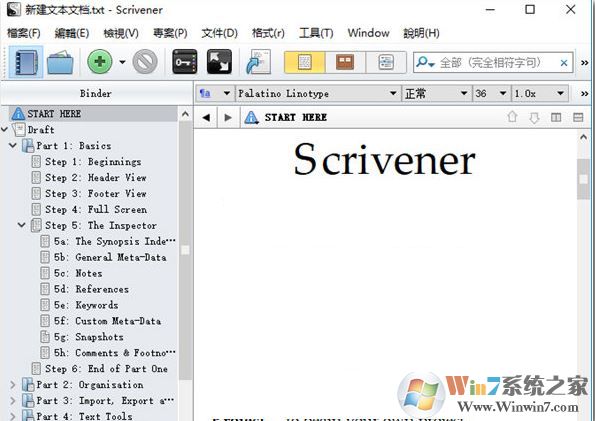Select Step 3: Footer View document
The image size is (595, 421).
coord(96,194)
